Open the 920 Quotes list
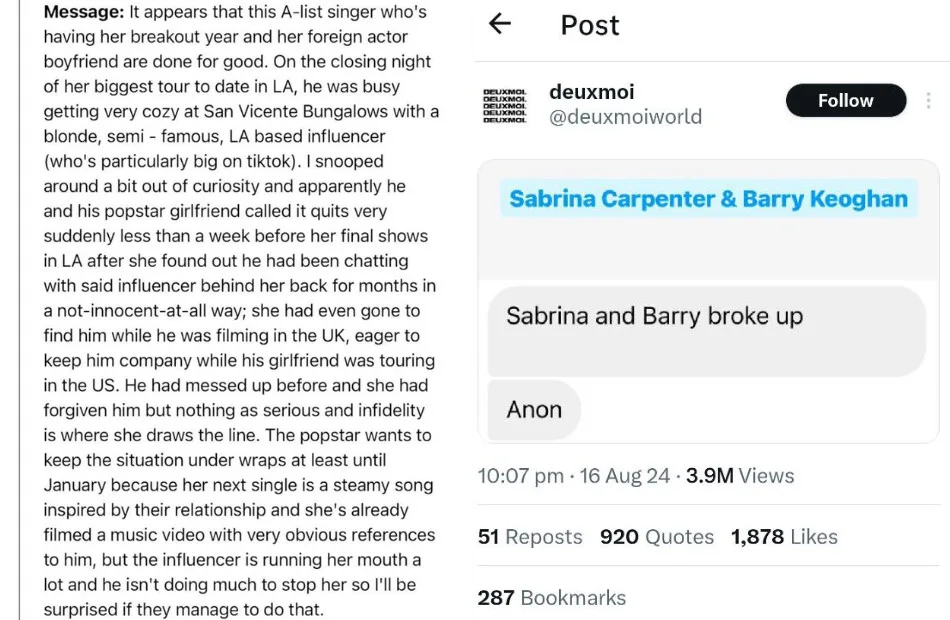The height and width of the screenshot is (620, 950). (656, 537)
